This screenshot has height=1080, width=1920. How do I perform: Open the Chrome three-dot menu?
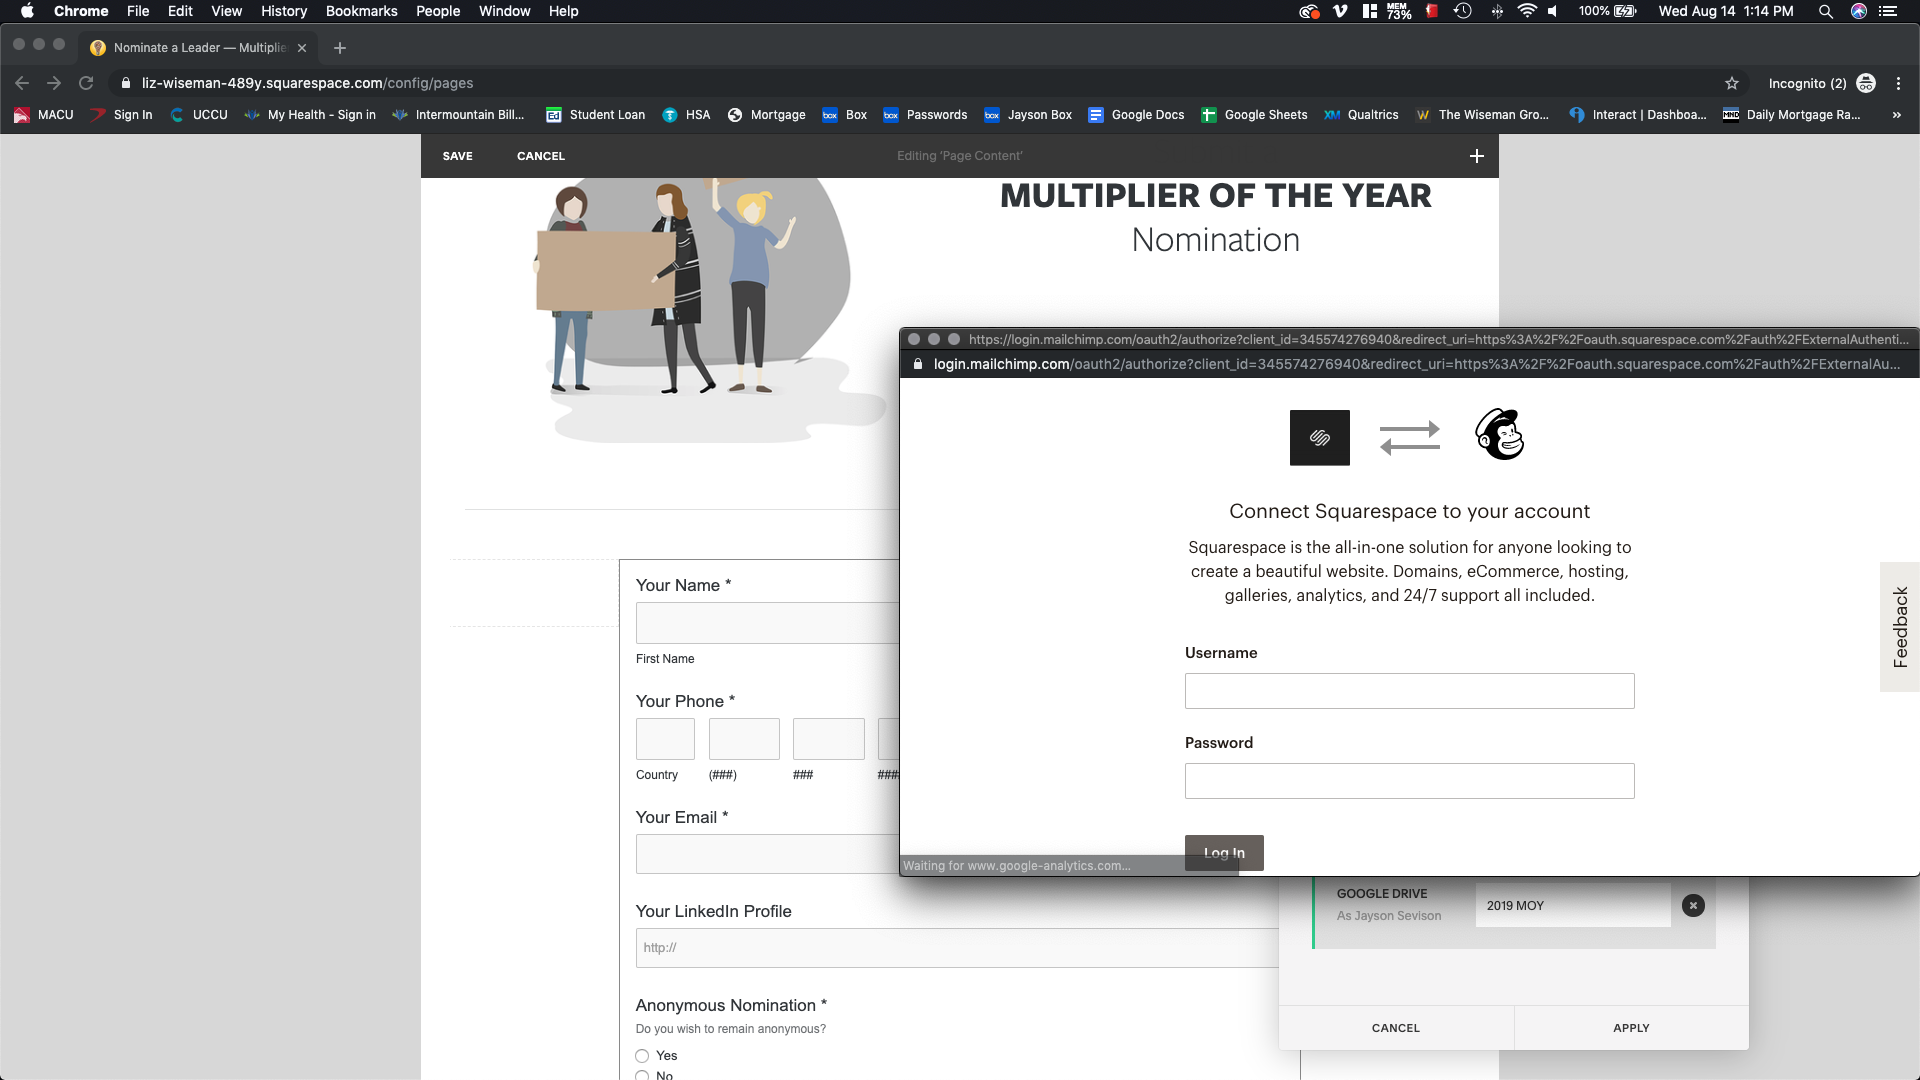click(x=1898, y=83)
